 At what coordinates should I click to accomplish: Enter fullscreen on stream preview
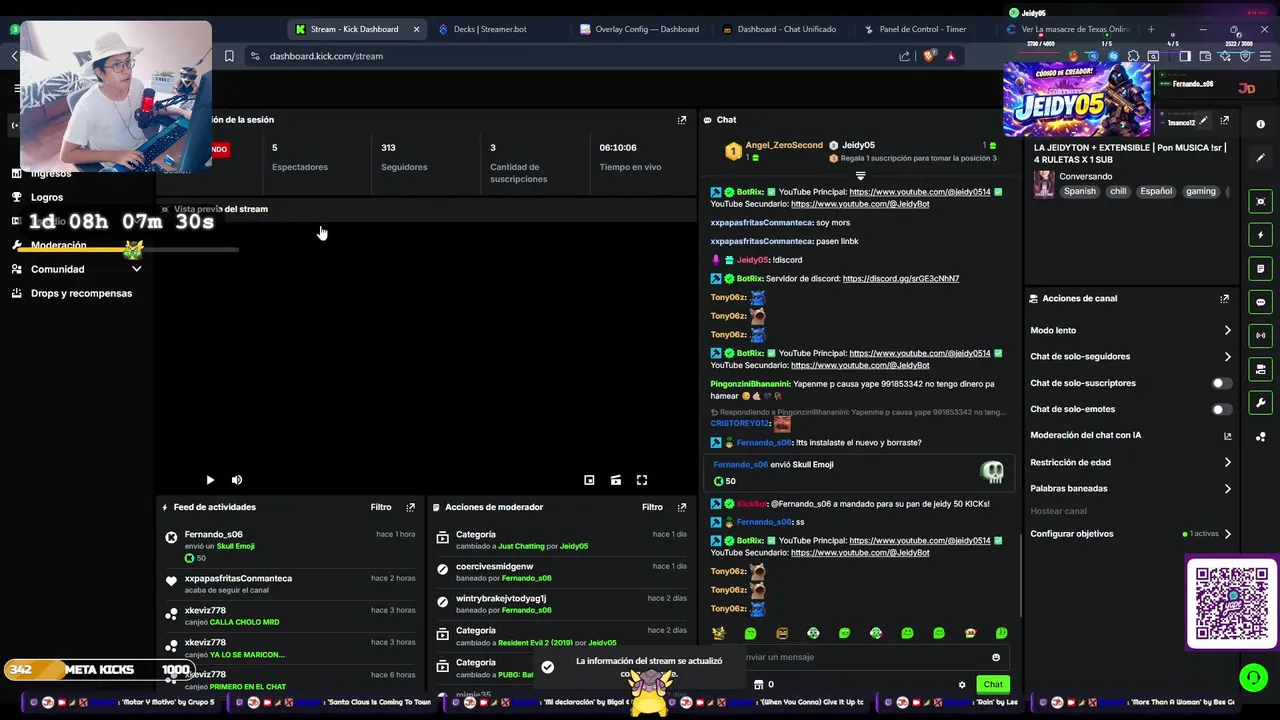click(642, 480)
